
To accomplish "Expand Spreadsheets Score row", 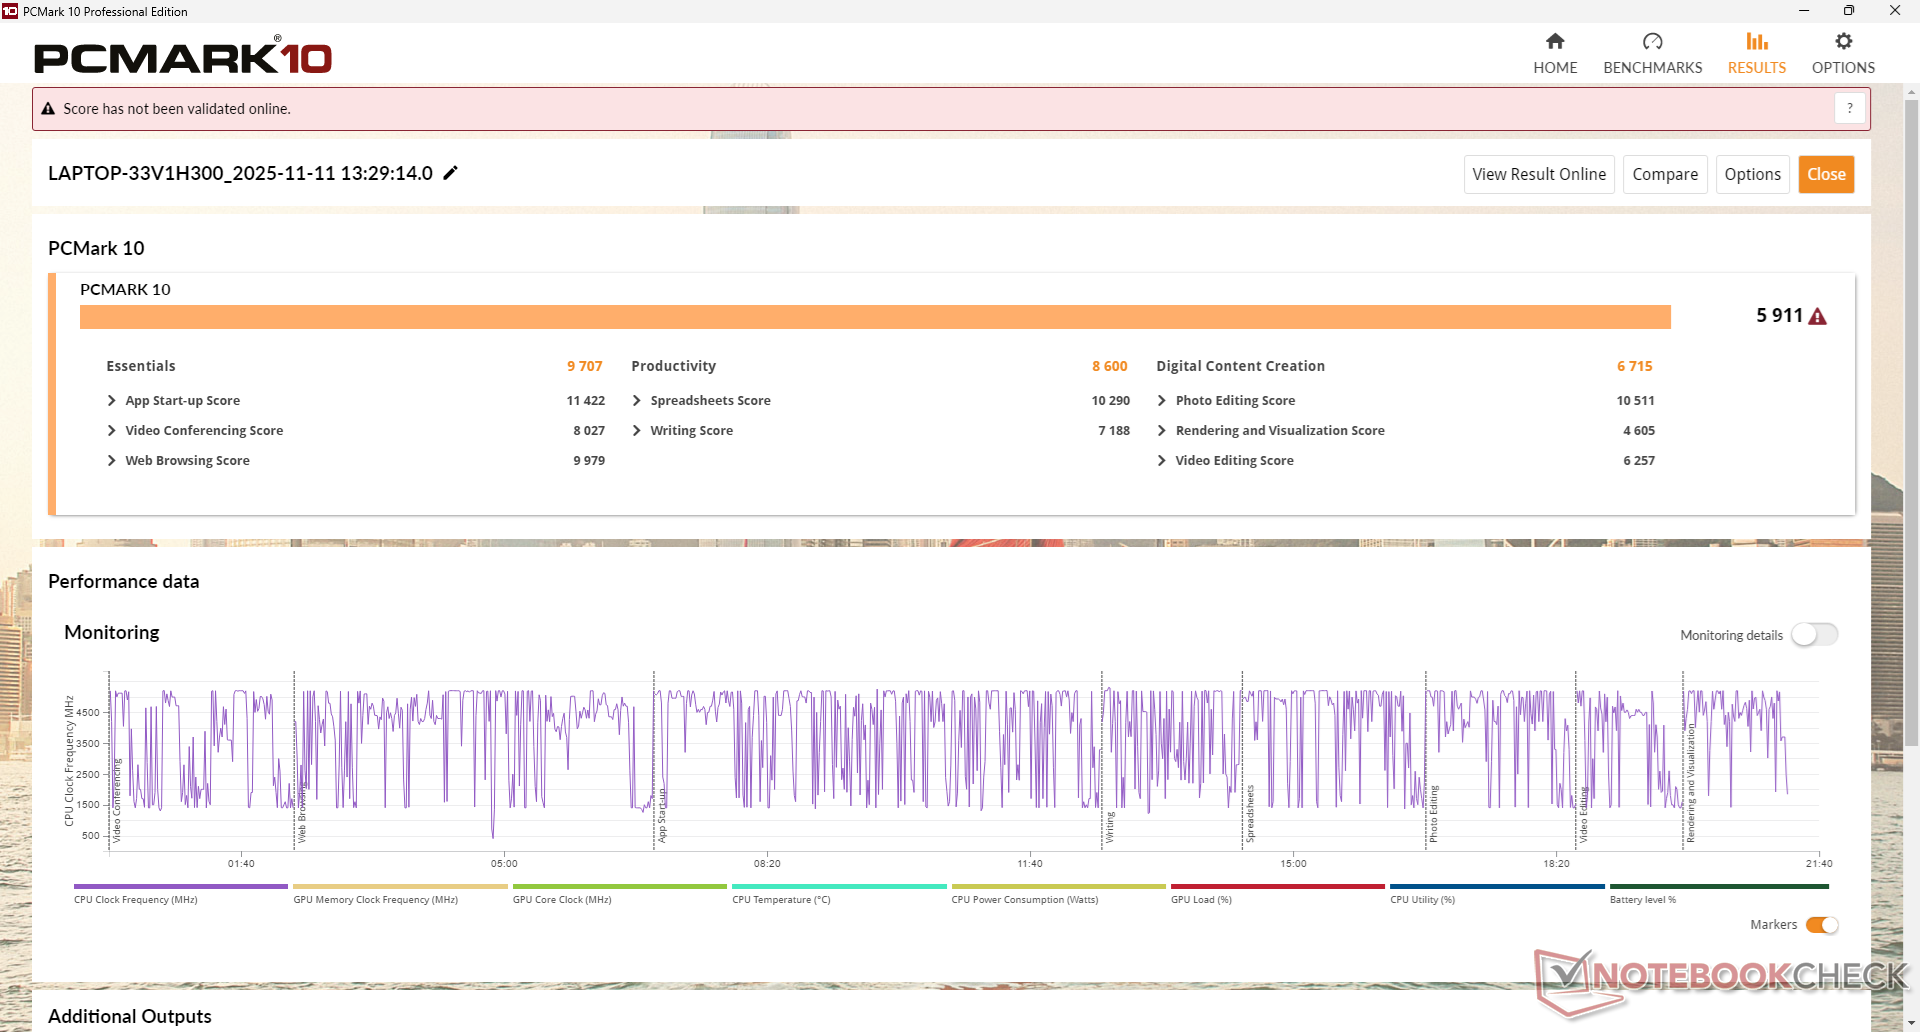I will click(x=637, y=401).
